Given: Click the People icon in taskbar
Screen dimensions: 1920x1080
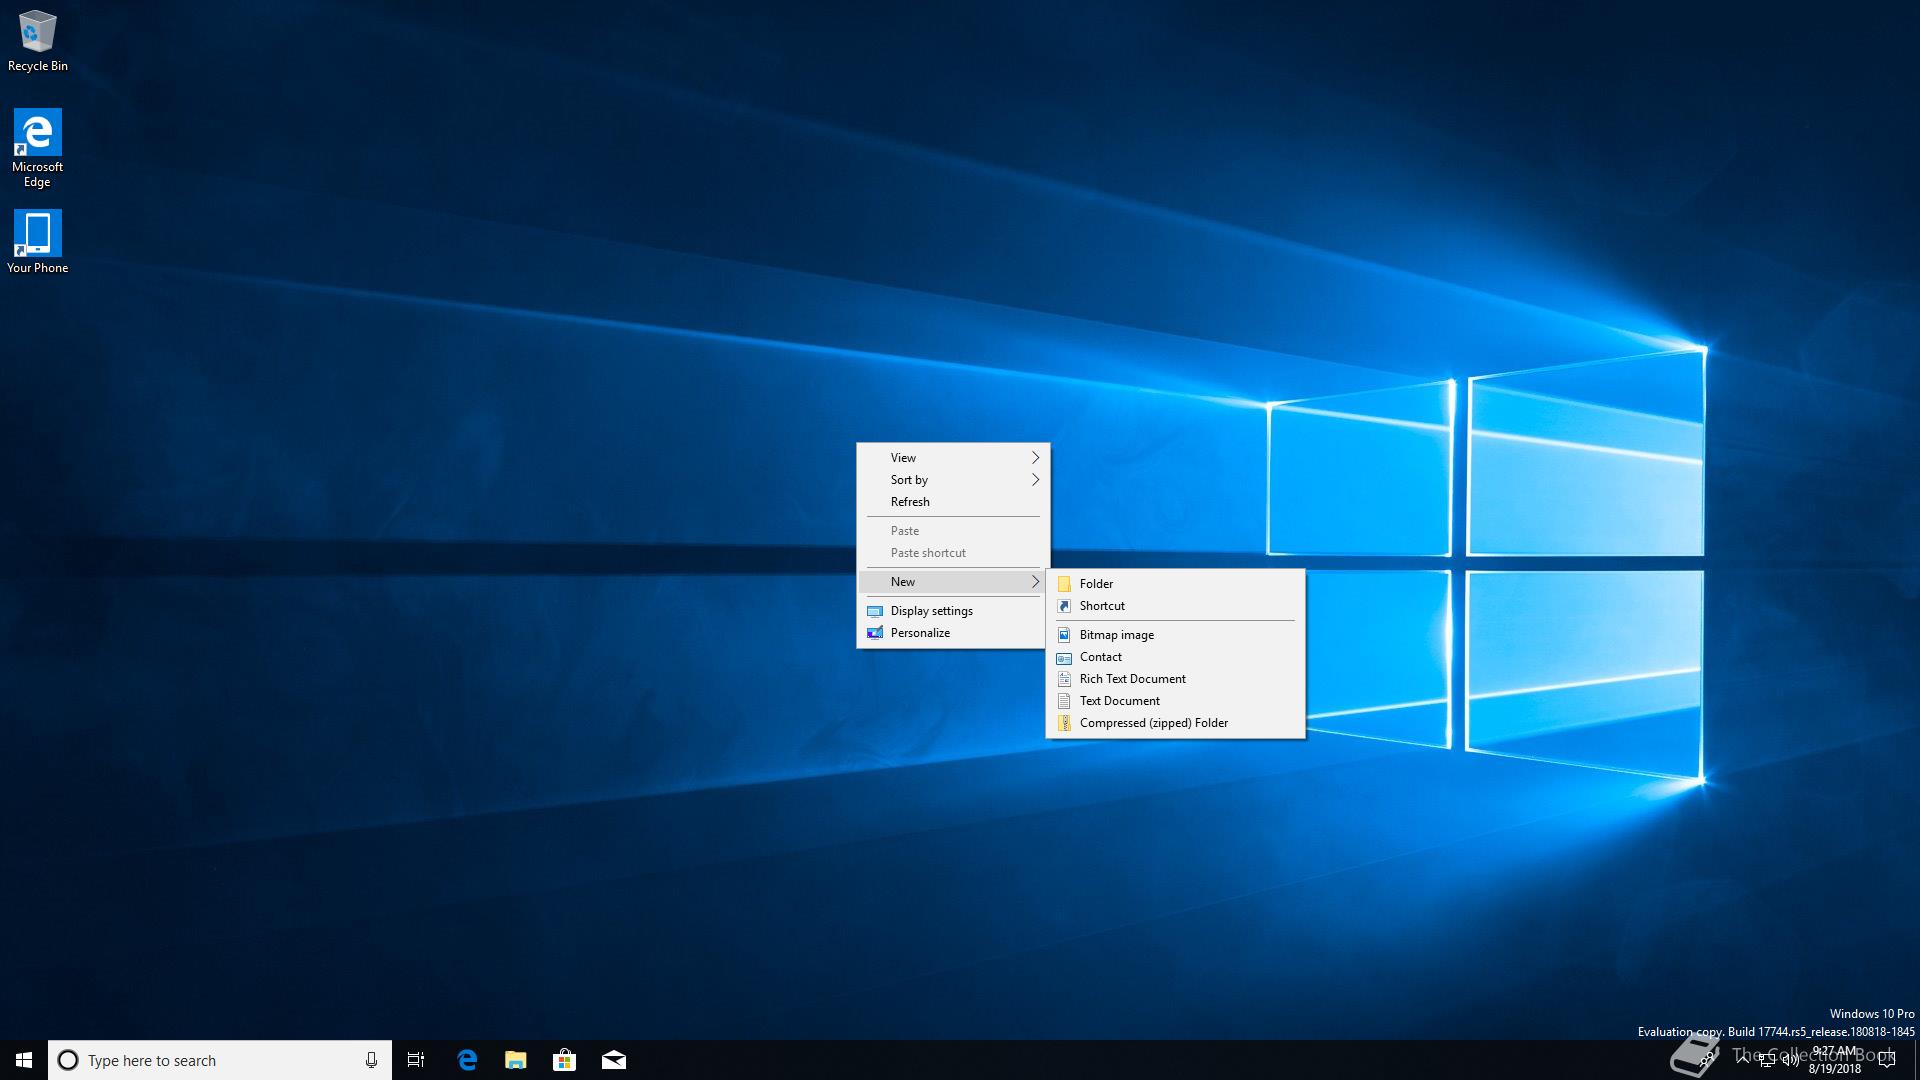Looking at the screenshot, I should [x=1707, y=1060].
